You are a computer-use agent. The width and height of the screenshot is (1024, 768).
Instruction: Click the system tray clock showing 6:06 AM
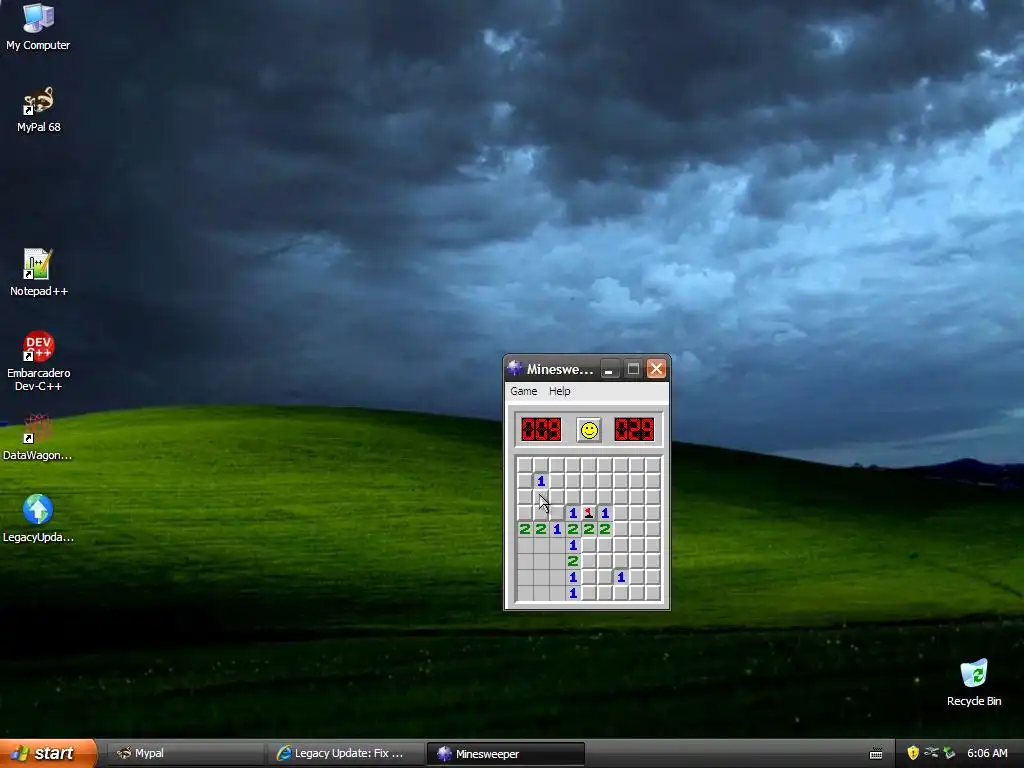tap(987, 753)
